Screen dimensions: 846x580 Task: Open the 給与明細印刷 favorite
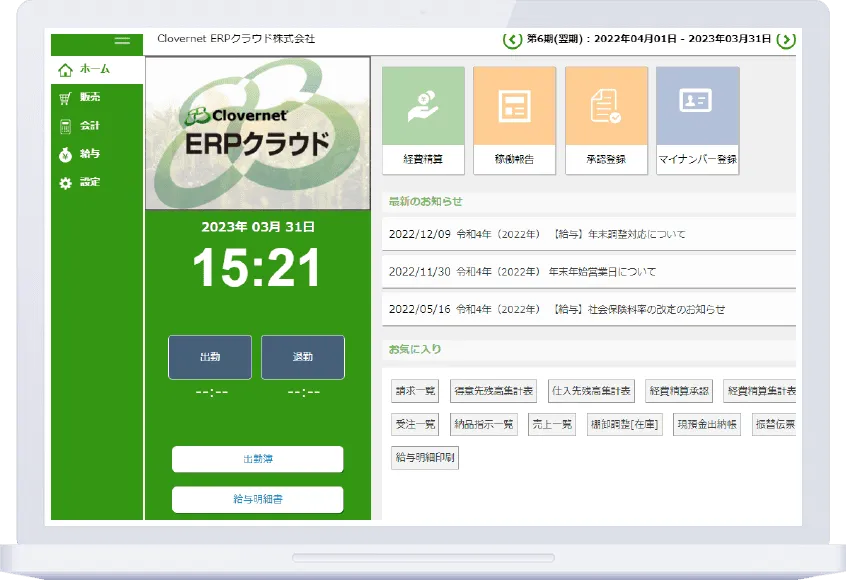tap(425, 458)
